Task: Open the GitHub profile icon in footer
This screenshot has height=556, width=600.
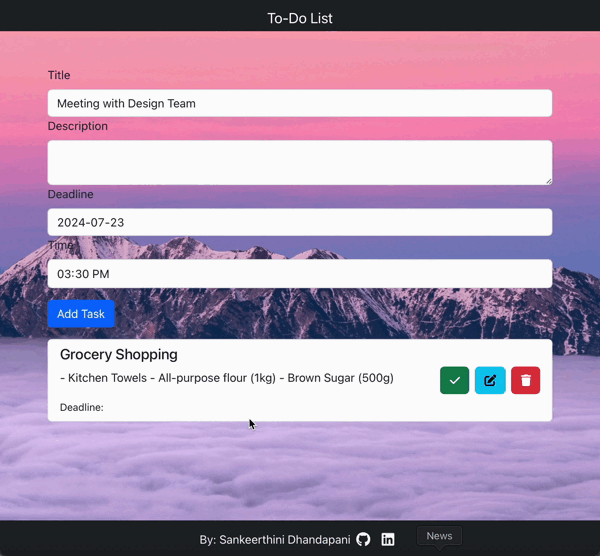Action: 363,539
